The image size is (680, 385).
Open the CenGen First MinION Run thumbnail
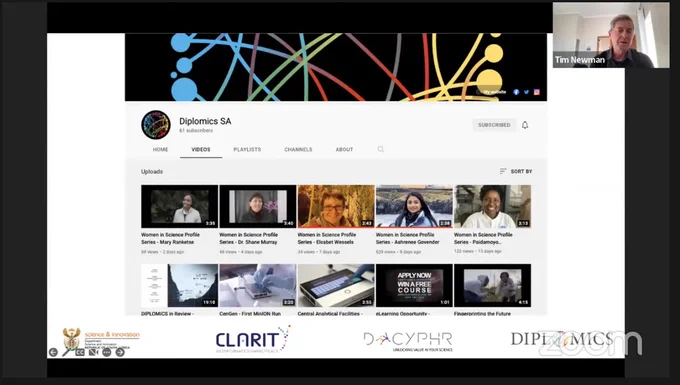(258, 285)
